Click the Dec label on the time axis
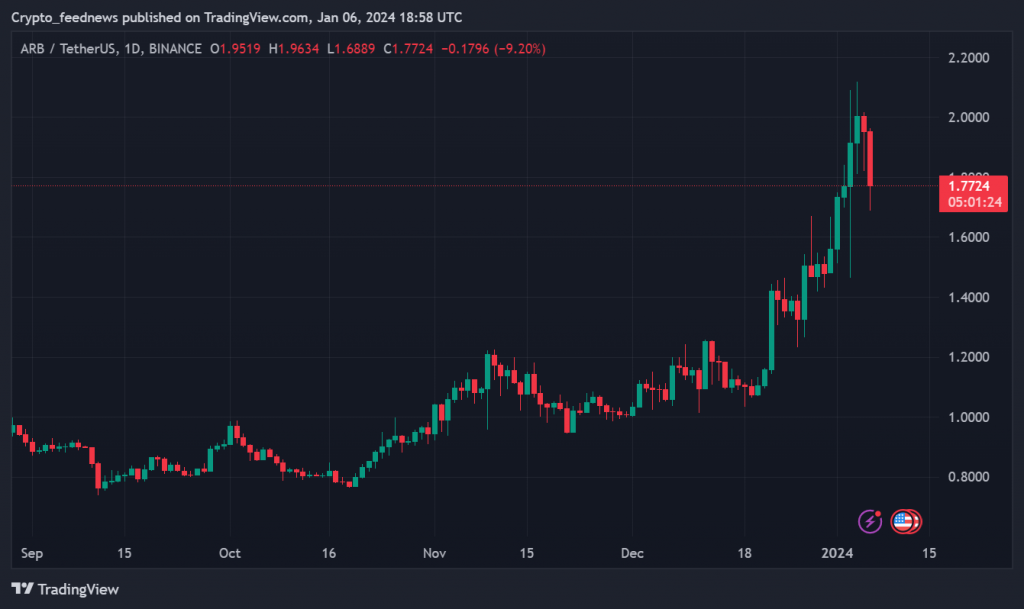 click(x=631, y=552)
